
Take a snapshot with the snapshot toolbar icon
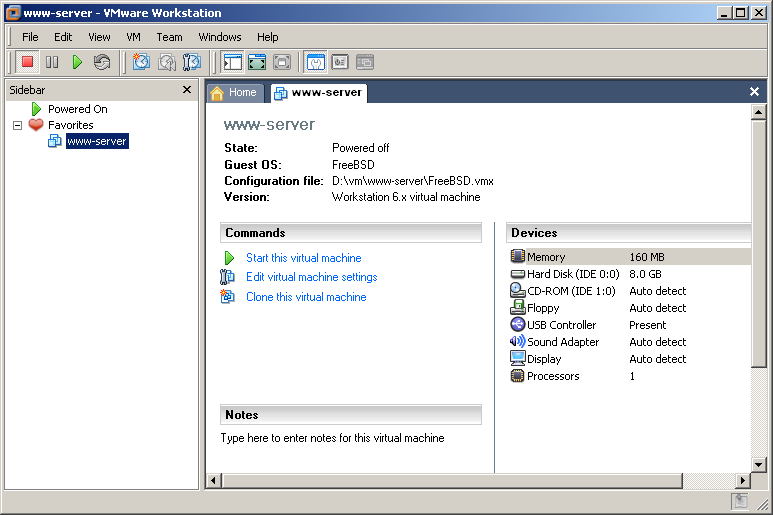(x=141, y=62)
